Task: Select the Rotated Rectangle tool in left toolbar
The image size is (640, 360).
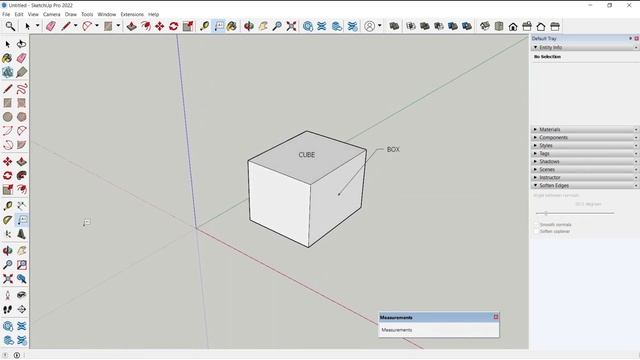Action: 22,103
